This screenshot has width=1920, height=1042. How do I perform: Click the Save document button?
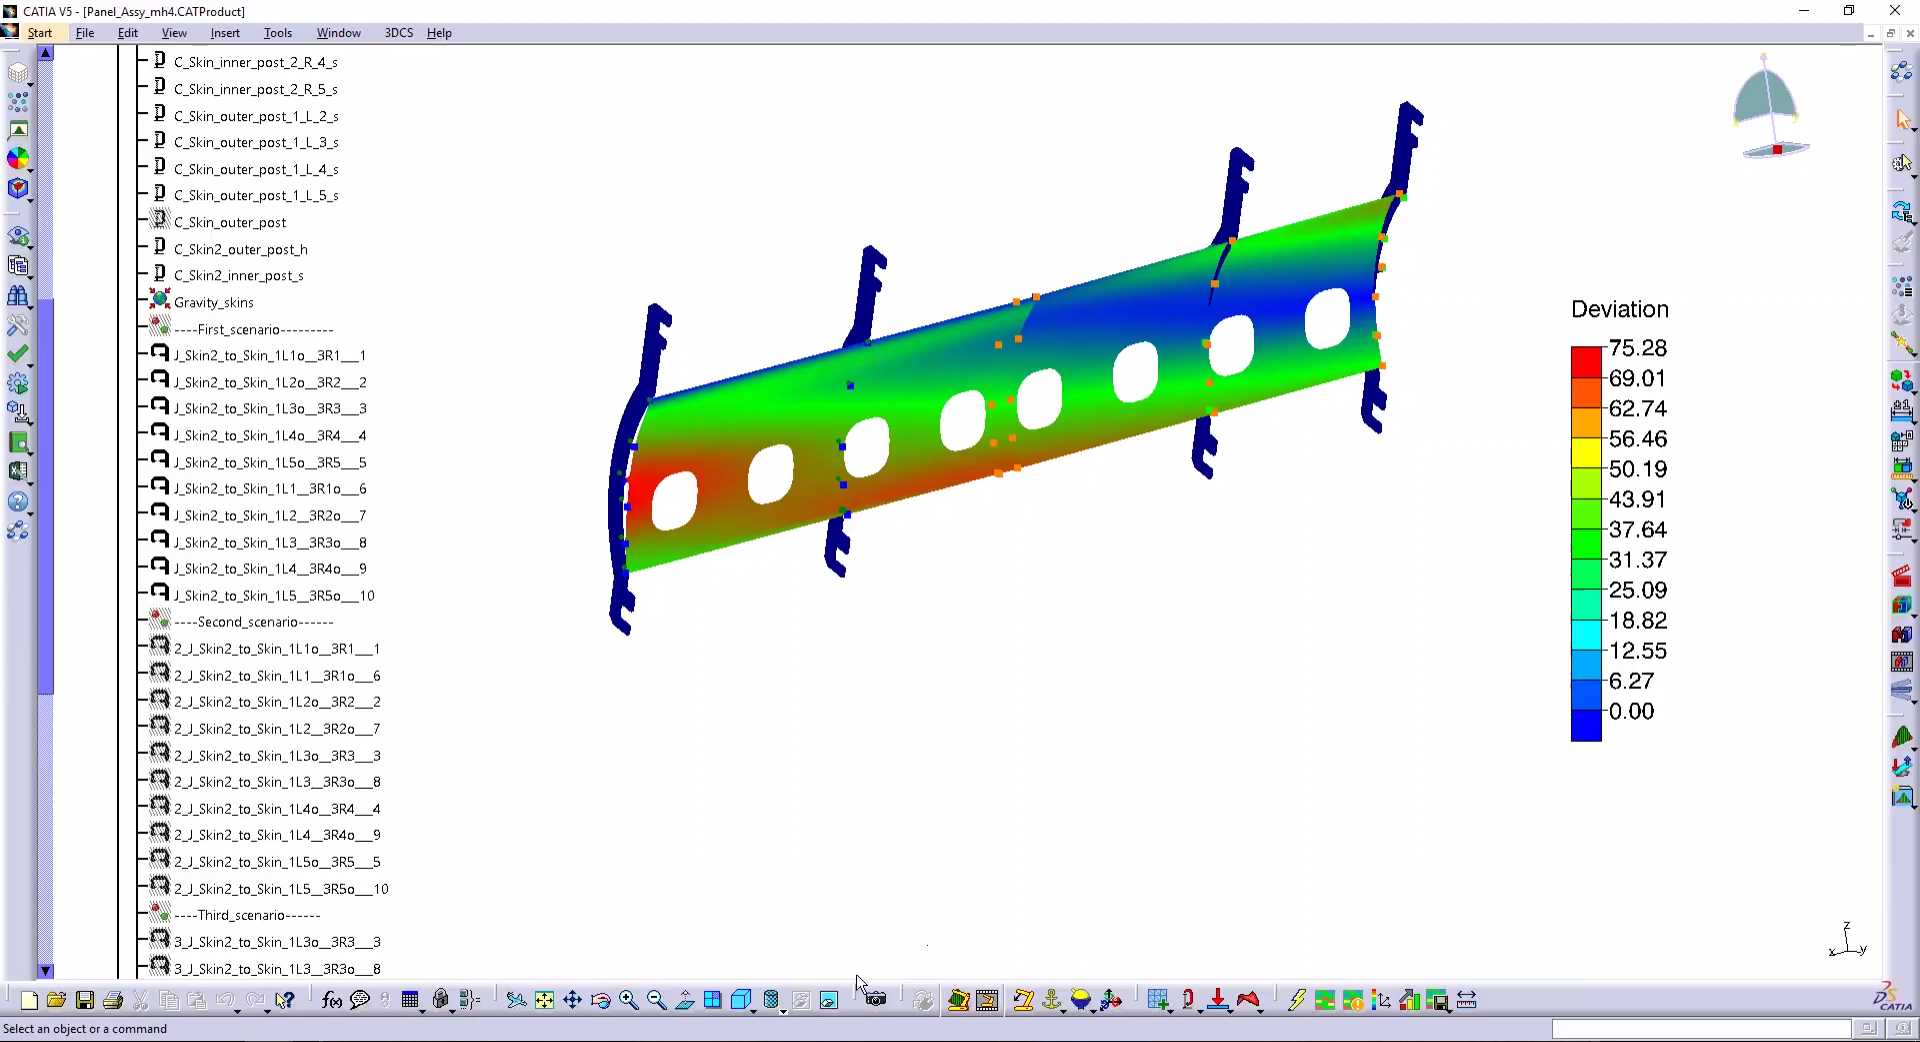(x=84, y=1000)
